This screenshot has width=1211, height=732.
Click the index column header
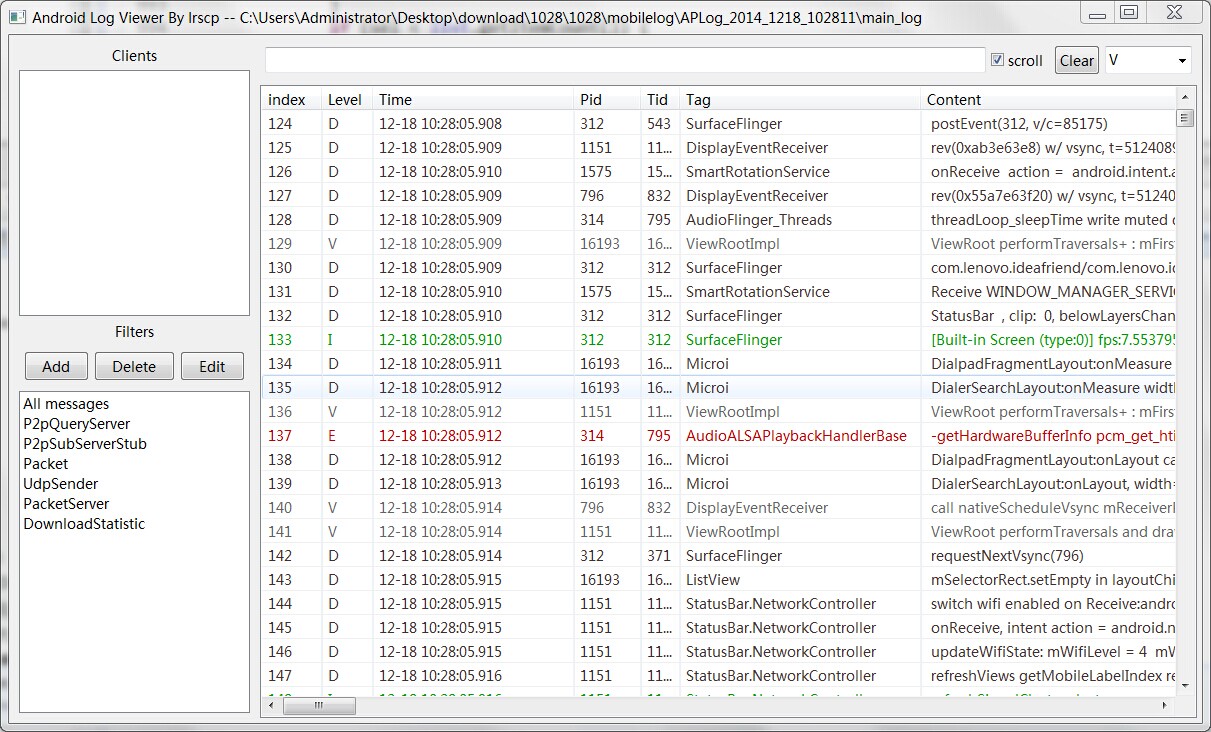pos(291,99)
